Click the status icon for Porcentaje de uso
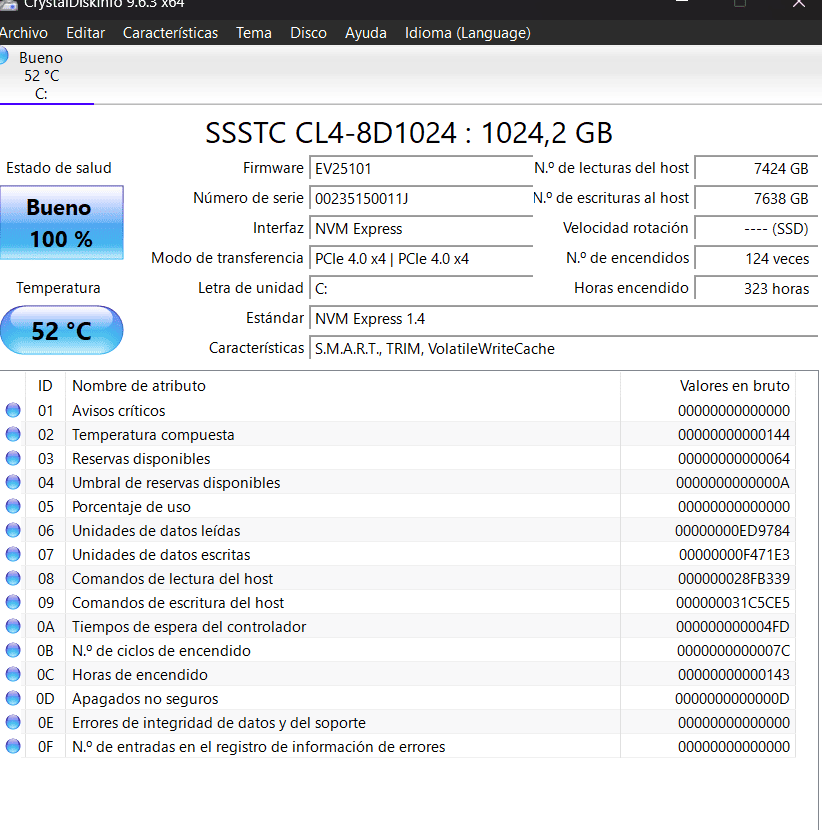 coord(13,507)
